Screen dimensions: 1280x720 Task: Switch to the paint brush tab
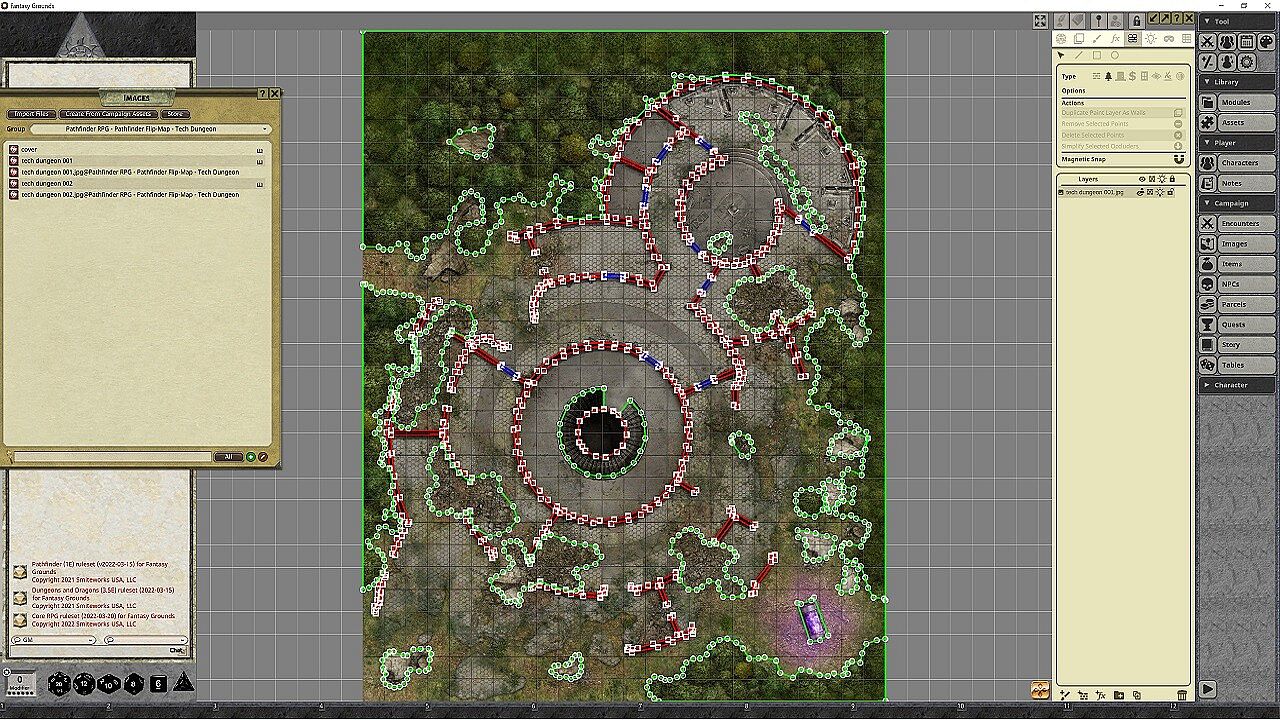tap(1097, 39)
